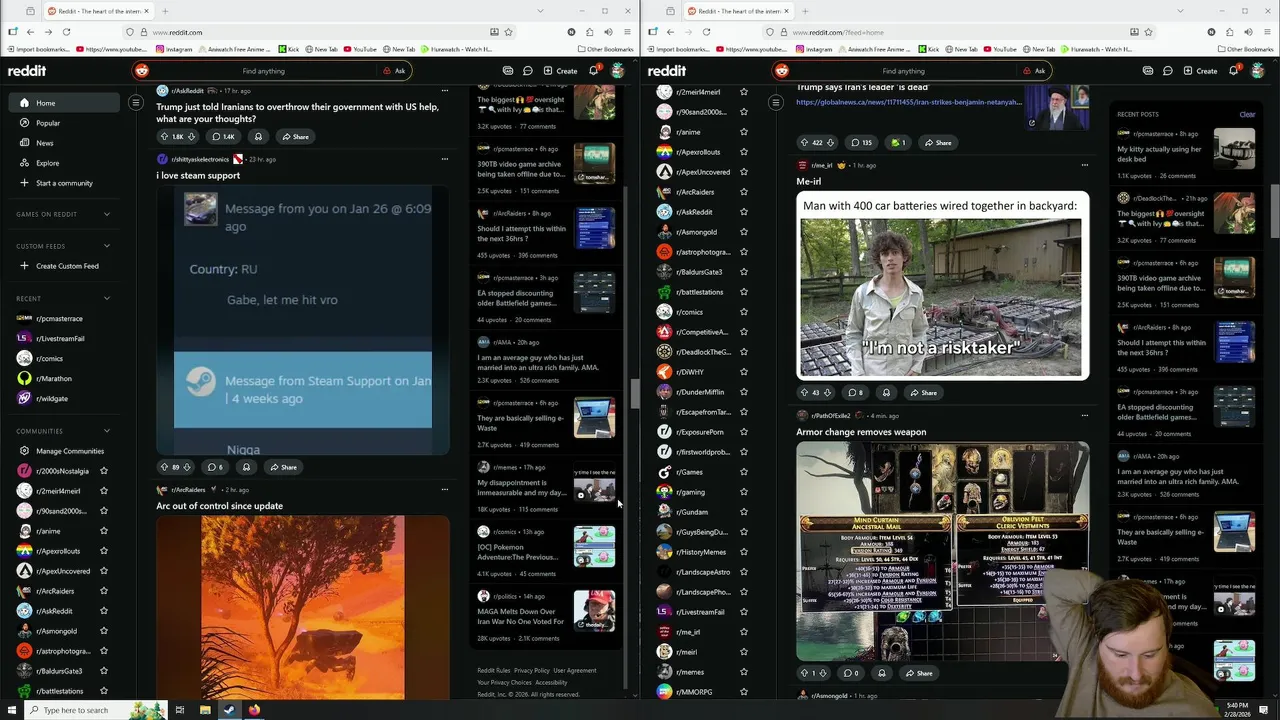Click Firefox icon in the taskbar
Screen dimensions: 1280x720
point(254,710)
